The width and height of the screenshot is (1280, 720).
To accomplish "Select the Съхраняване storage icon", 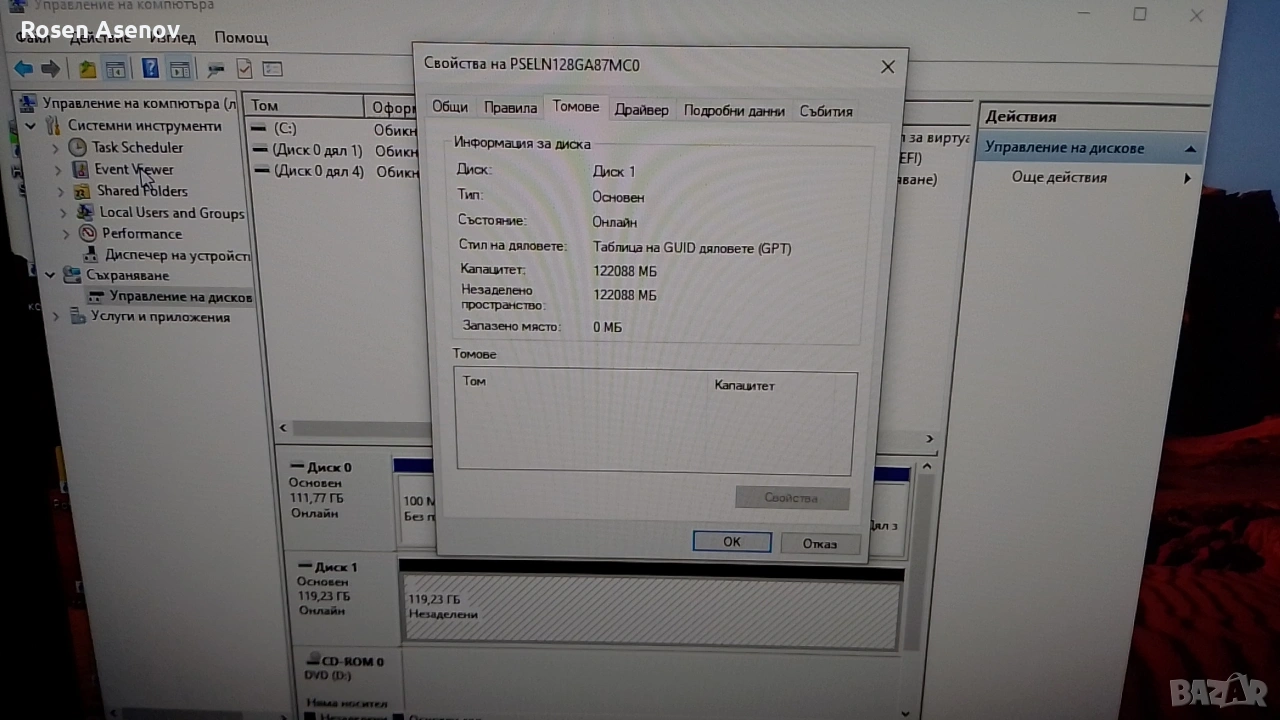I will point(72,275).
